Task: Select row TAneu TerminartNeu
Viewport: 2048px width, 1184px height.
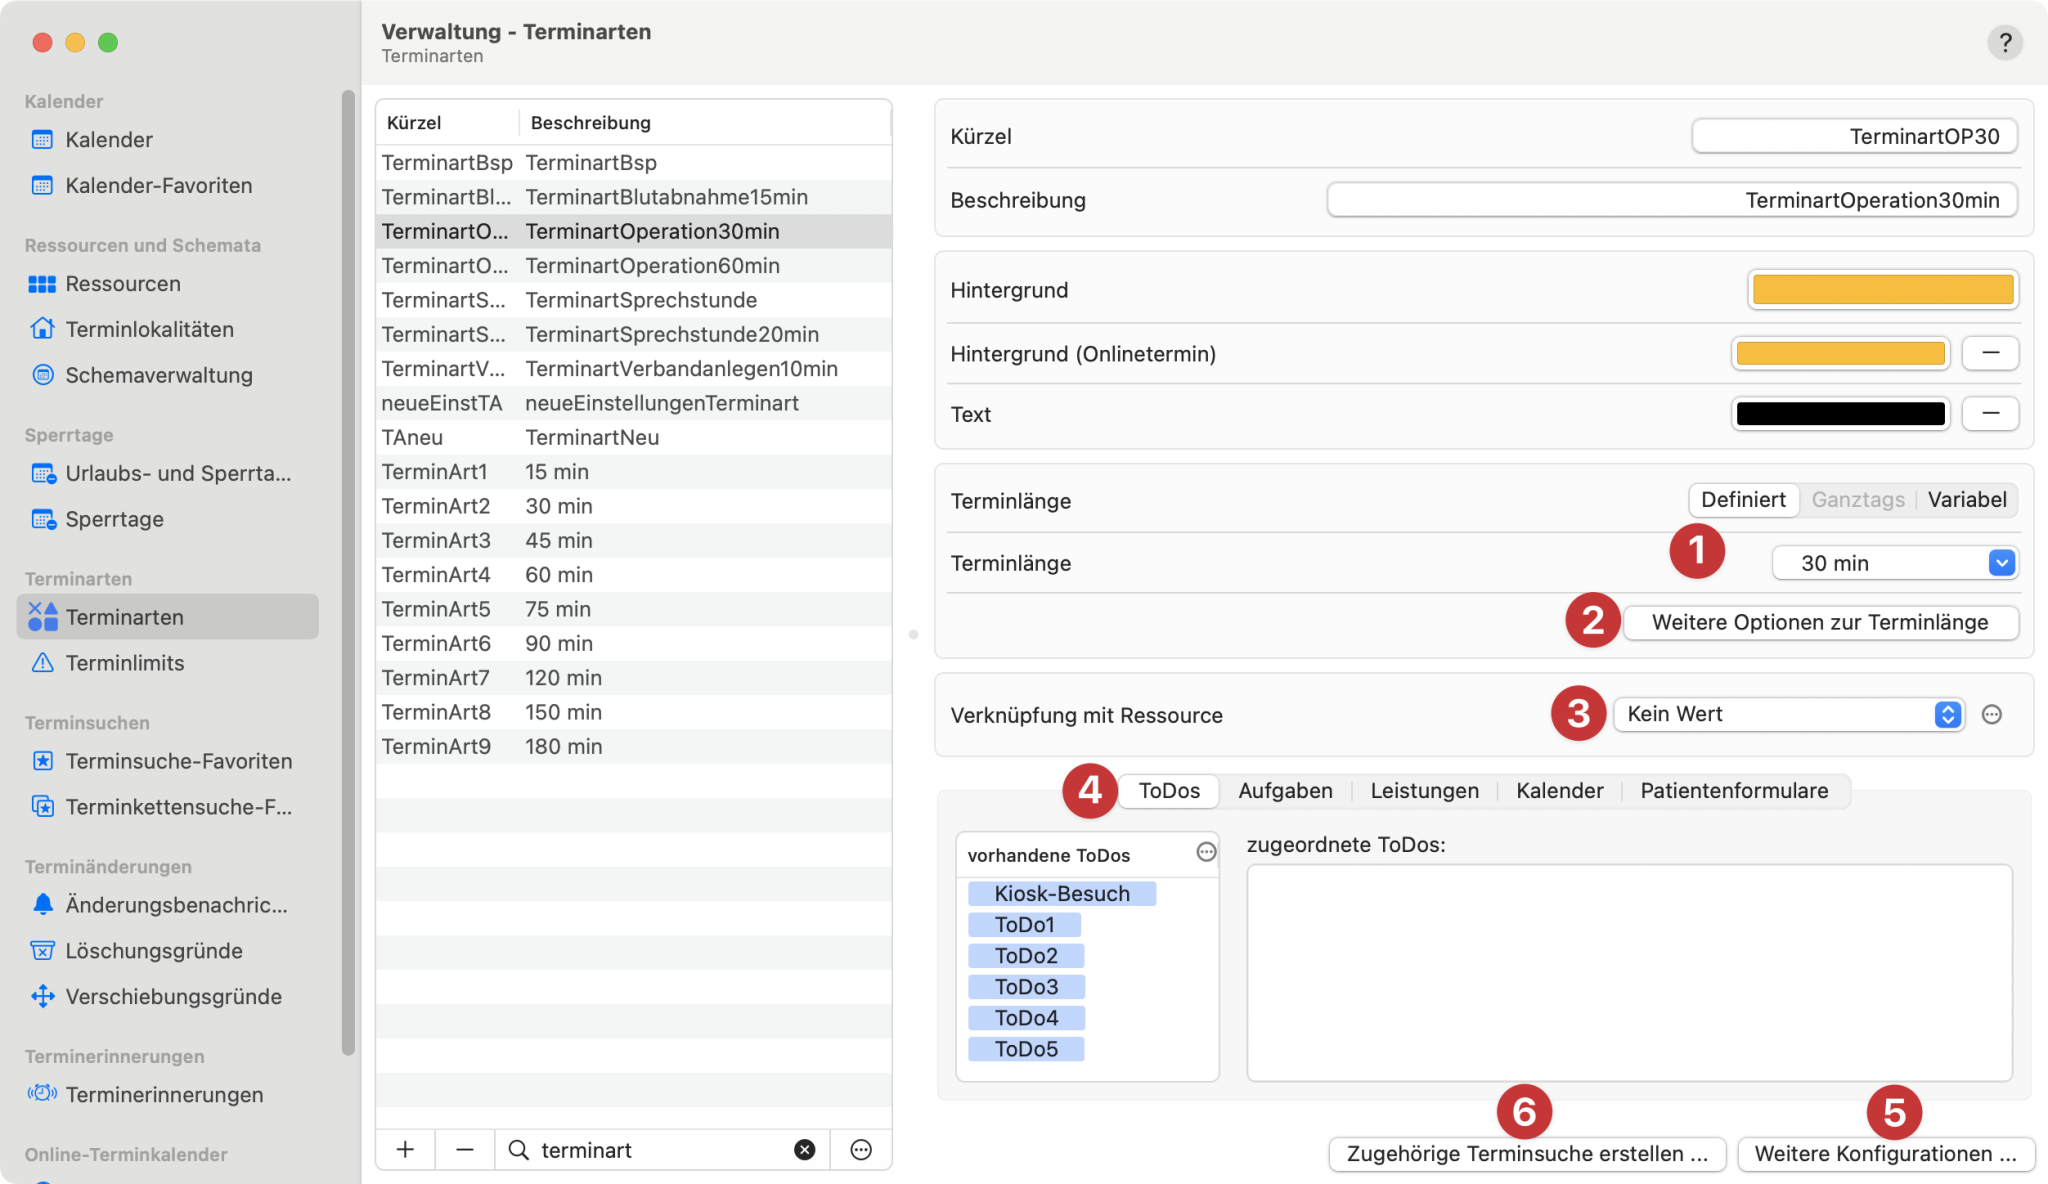Action: (634, 437)
